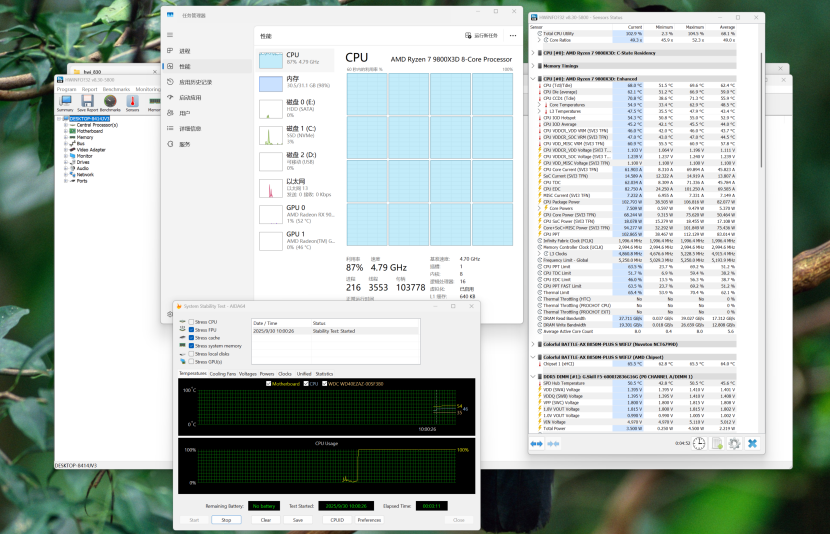The width and height of the screenshot is (830, 534).
Task: Switch to the Cooling Fans tab
Action: pyautogui.click(x=223, y=373)
